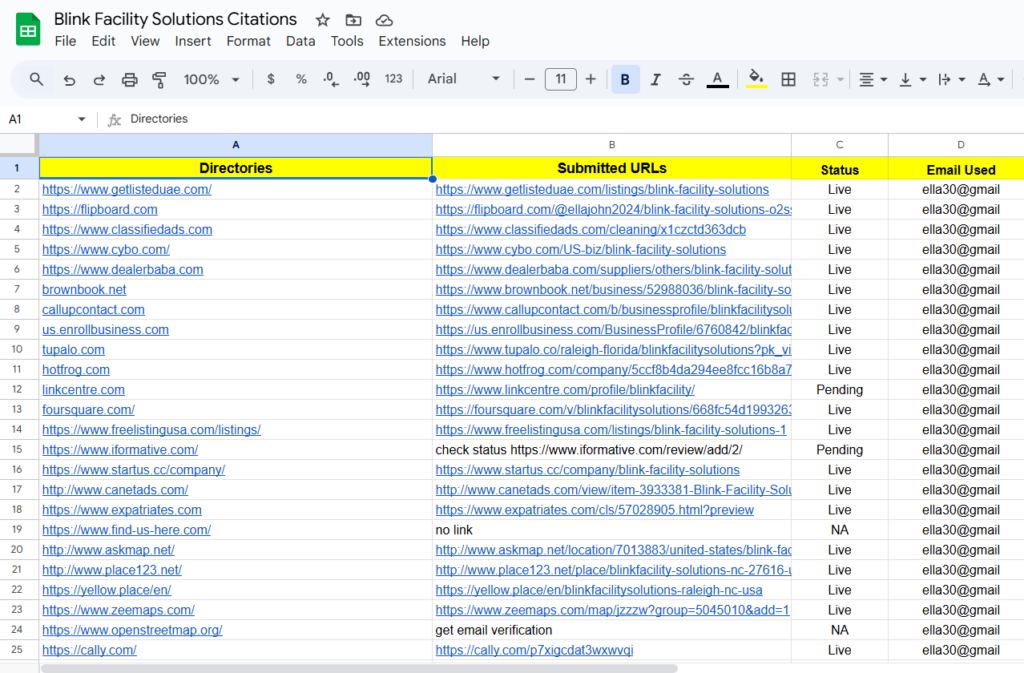
Task: Open the Extensions menu
Action: [412, 41]
